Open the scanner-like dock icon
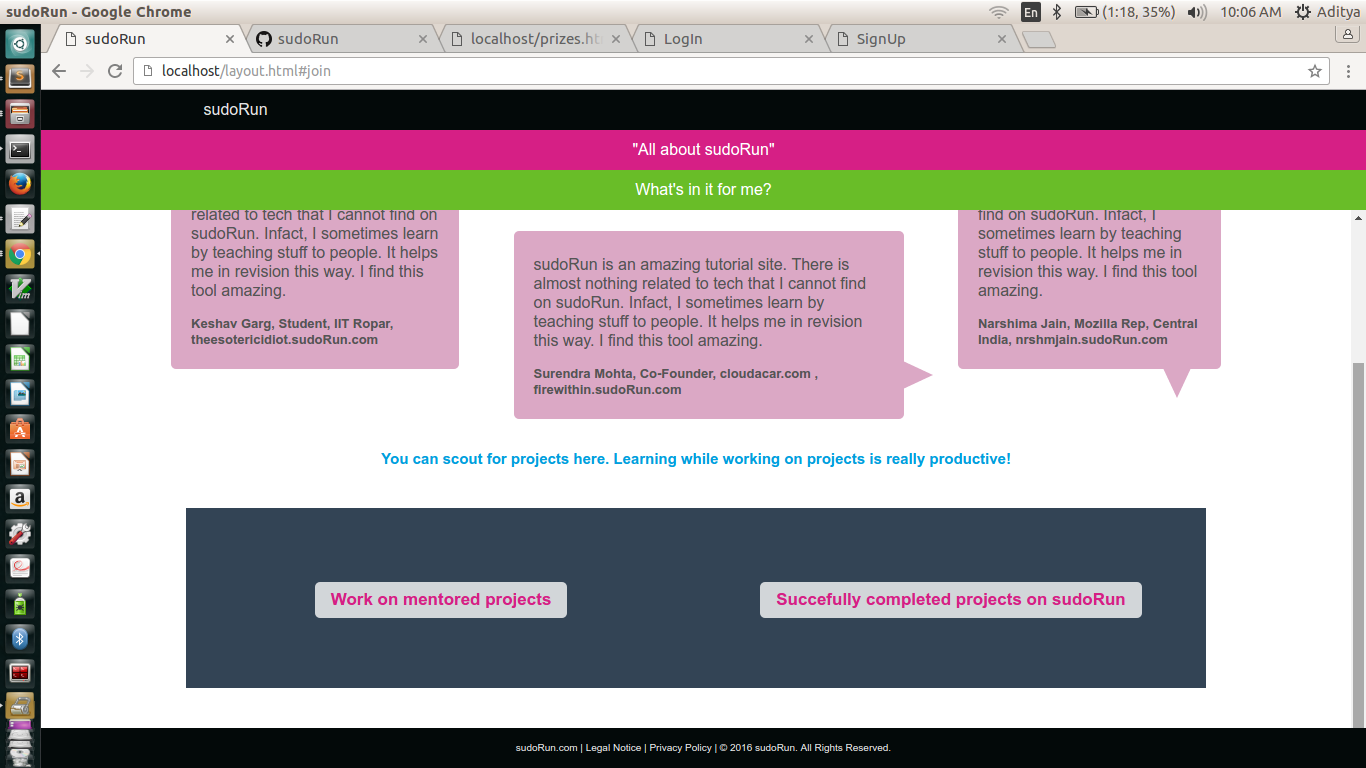Viewport: 1366px width, 768px height. [20, 706]
